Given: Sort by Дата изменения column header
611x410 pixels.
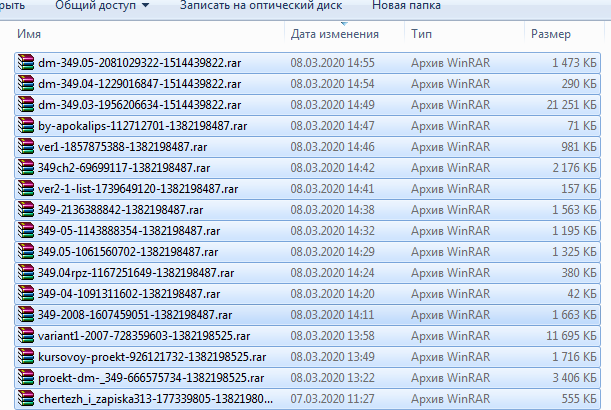Looking at the screenshot, I should tap(335, 34).
